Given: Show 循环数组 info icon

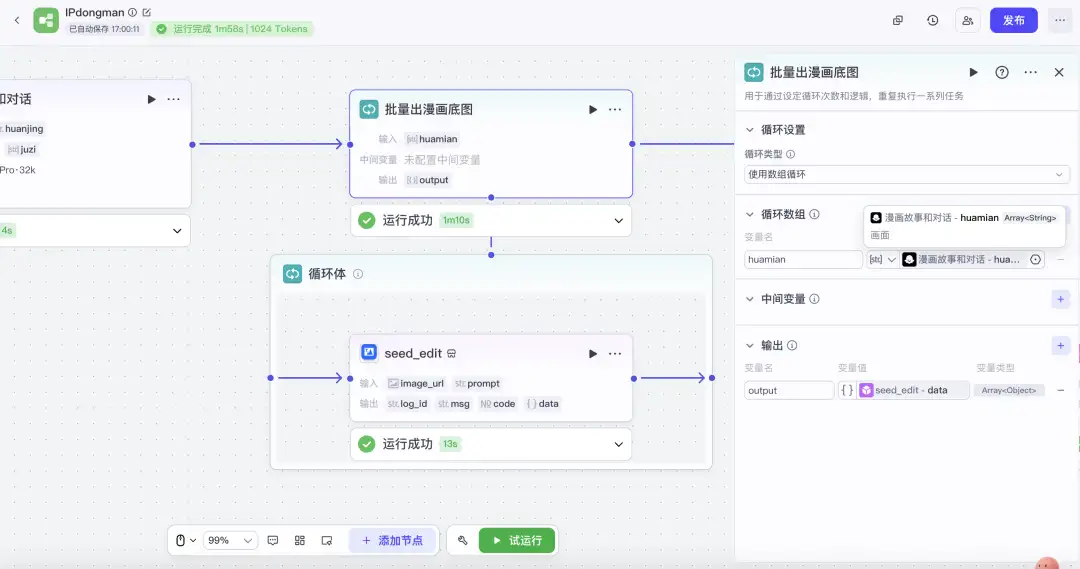Looking at the screenshot, I should point(814,214).
